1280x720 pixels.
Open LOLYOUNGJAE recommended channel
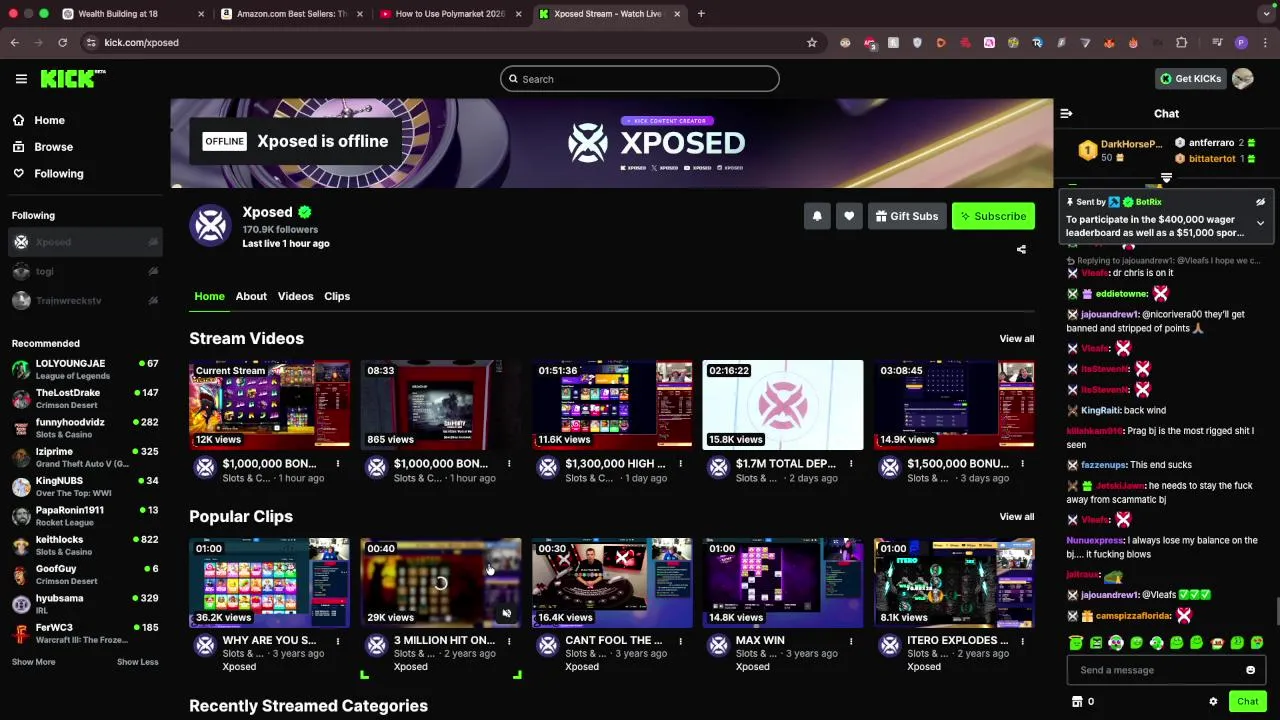pos(85,369)
